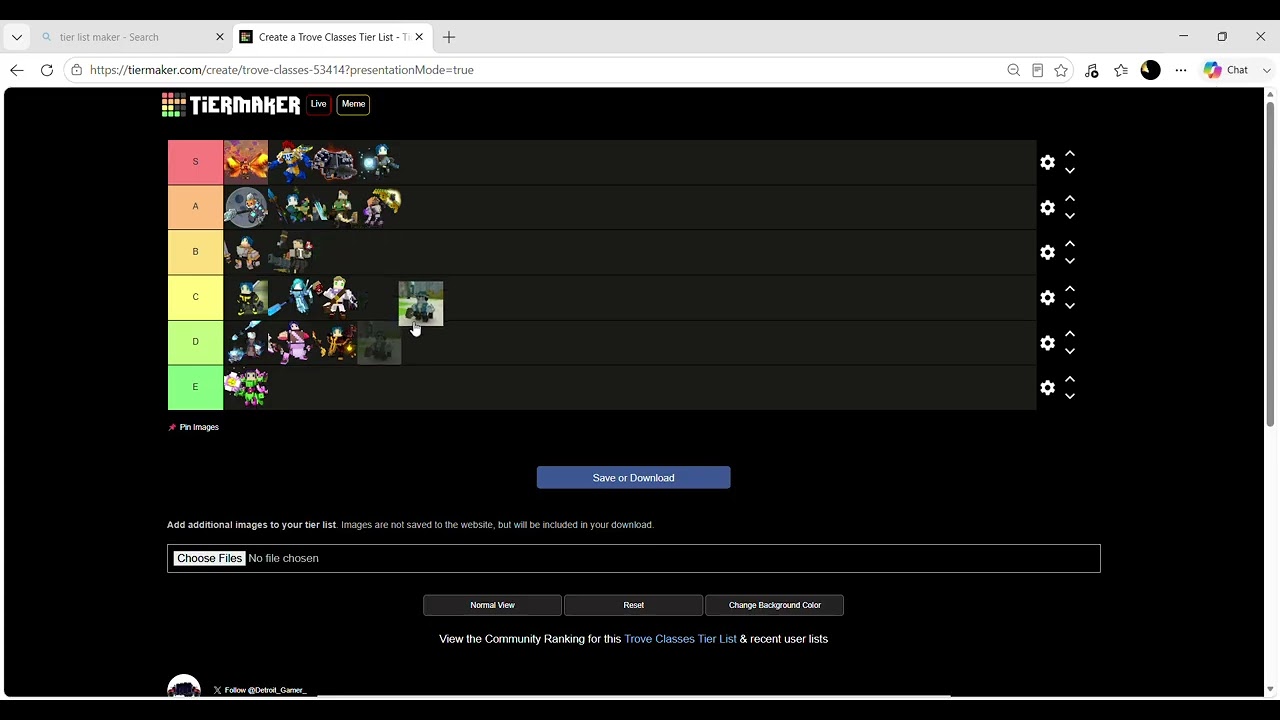Image resolution: width=1280 pixels, height=720 pixels.
Task: Open the Meme badge link
Action: pyautogui.click(x=353, y=104)
